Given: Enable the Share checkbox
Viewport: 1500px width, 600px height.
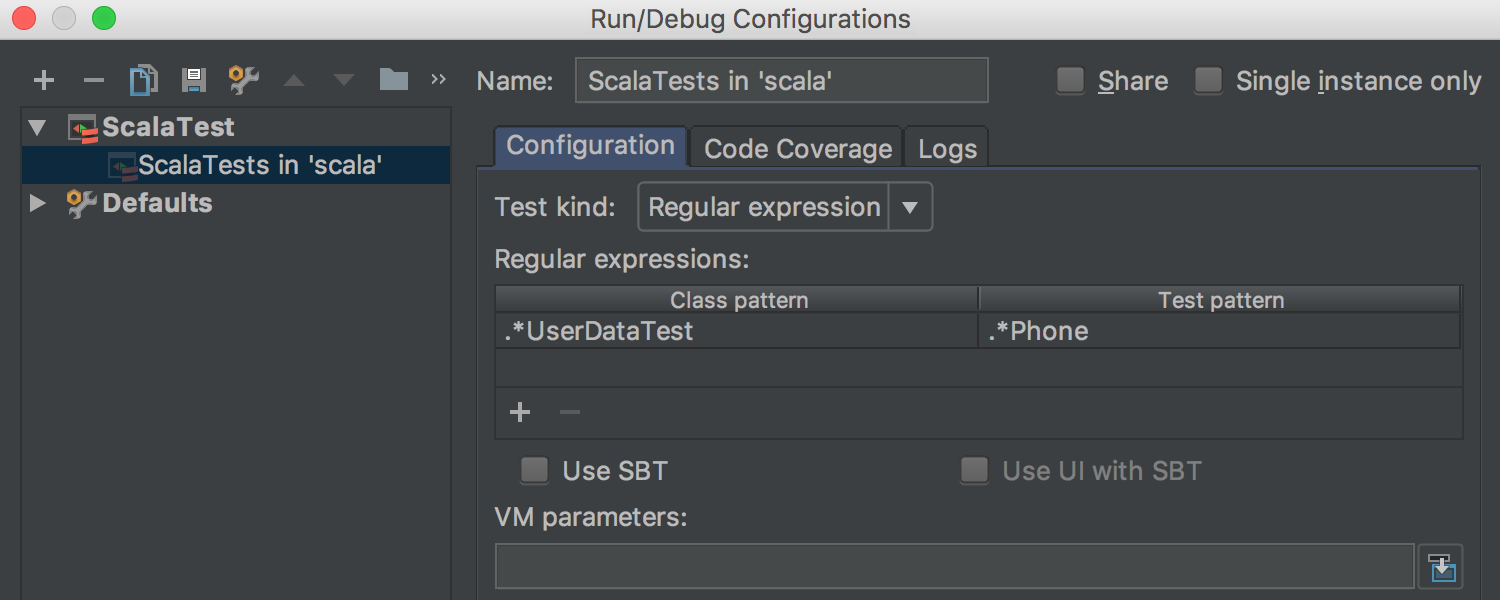Looking at the screenshot, I should pyautogui.click(x=1071, y=80).
